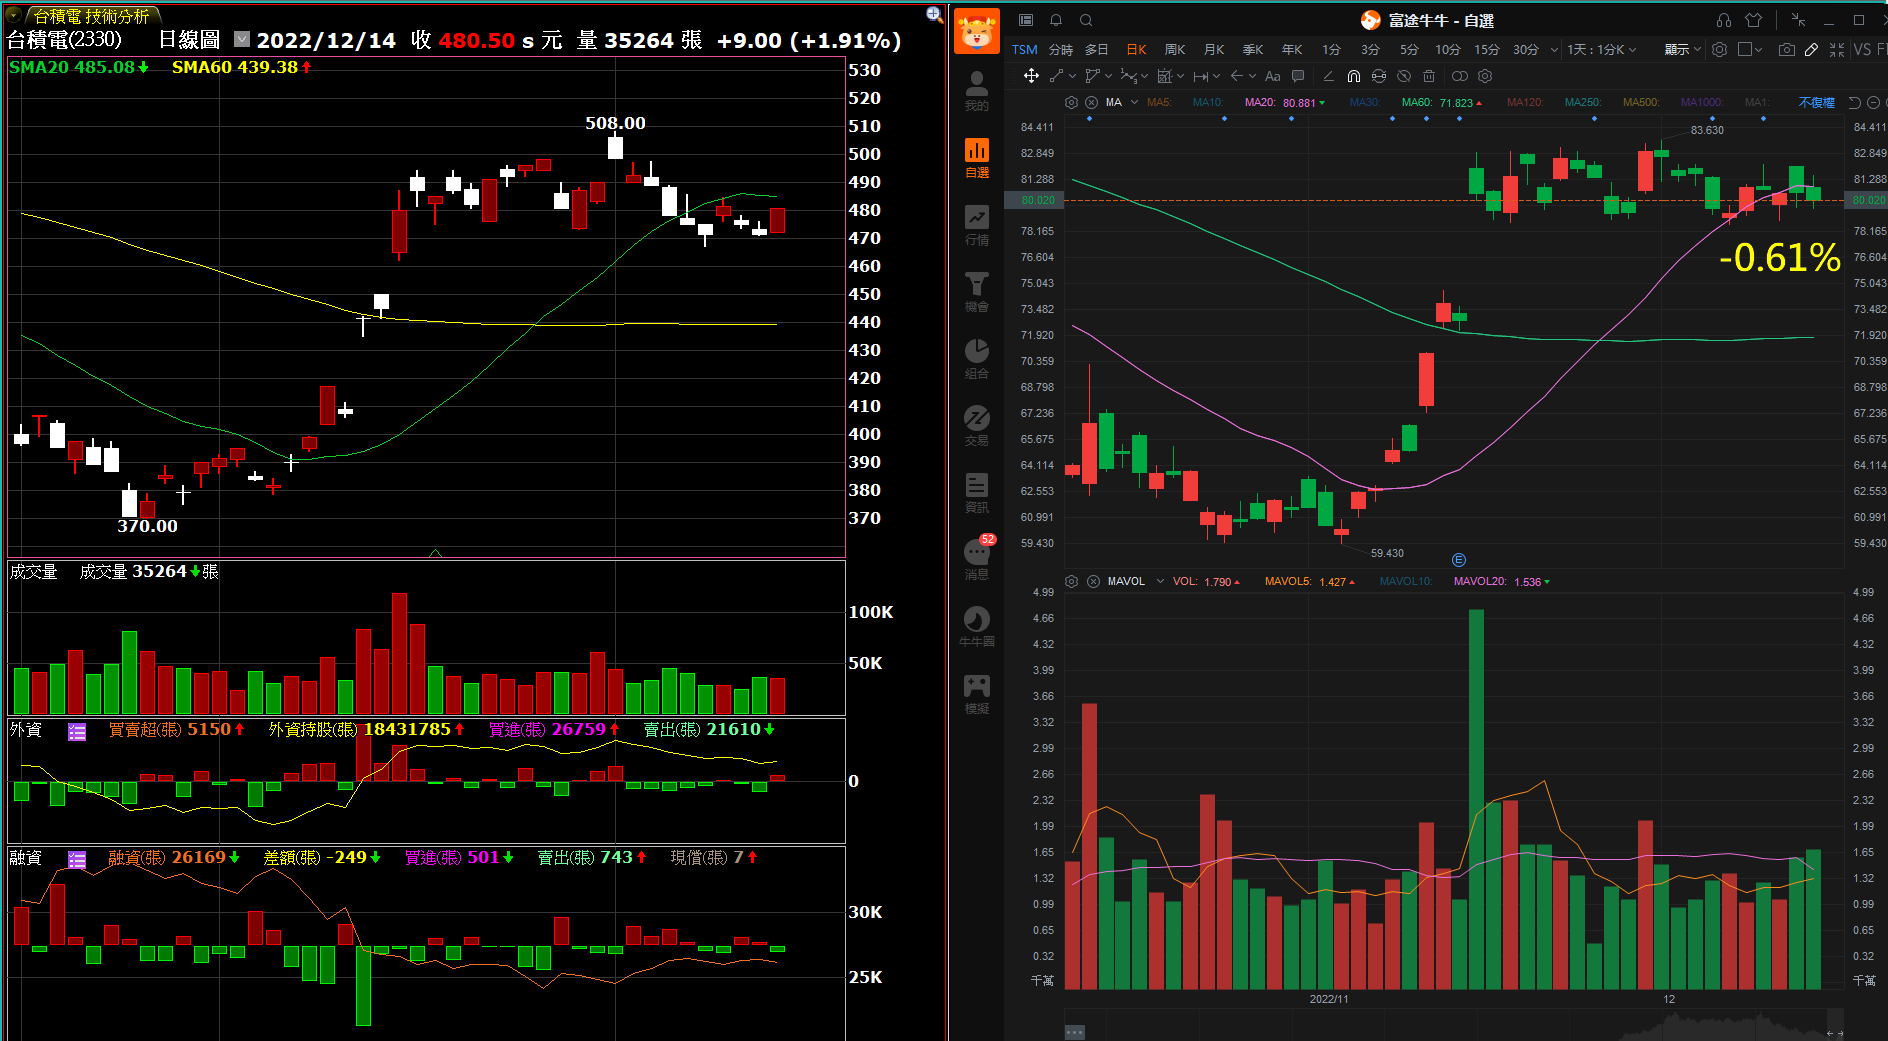1888x1041 pixels.
Task: Select the range interval tool
Action: pyautogui.click(x=1200, y=76)
